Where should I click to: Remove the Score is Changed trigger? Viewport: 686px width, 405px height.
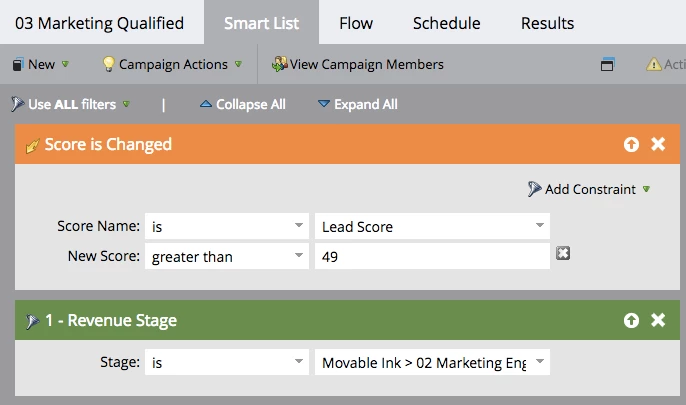(x=658, y=145)
